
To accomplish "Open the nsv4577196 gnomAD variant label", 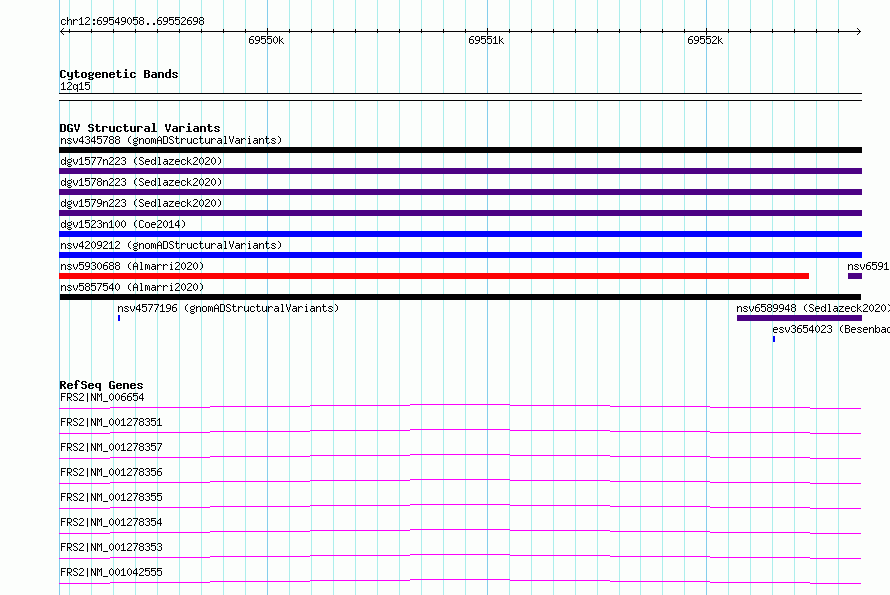I will coord(228,308).
